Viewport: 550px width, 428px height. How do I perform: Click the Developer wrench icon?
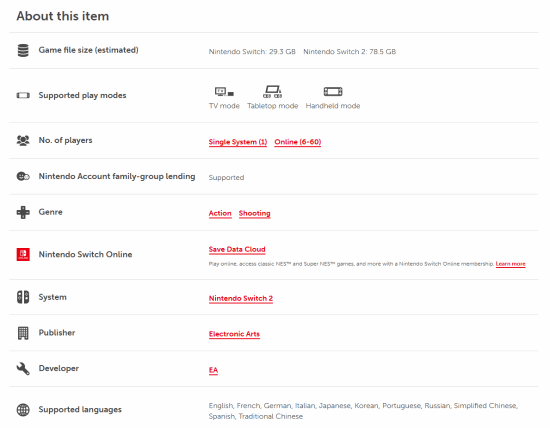23,369
